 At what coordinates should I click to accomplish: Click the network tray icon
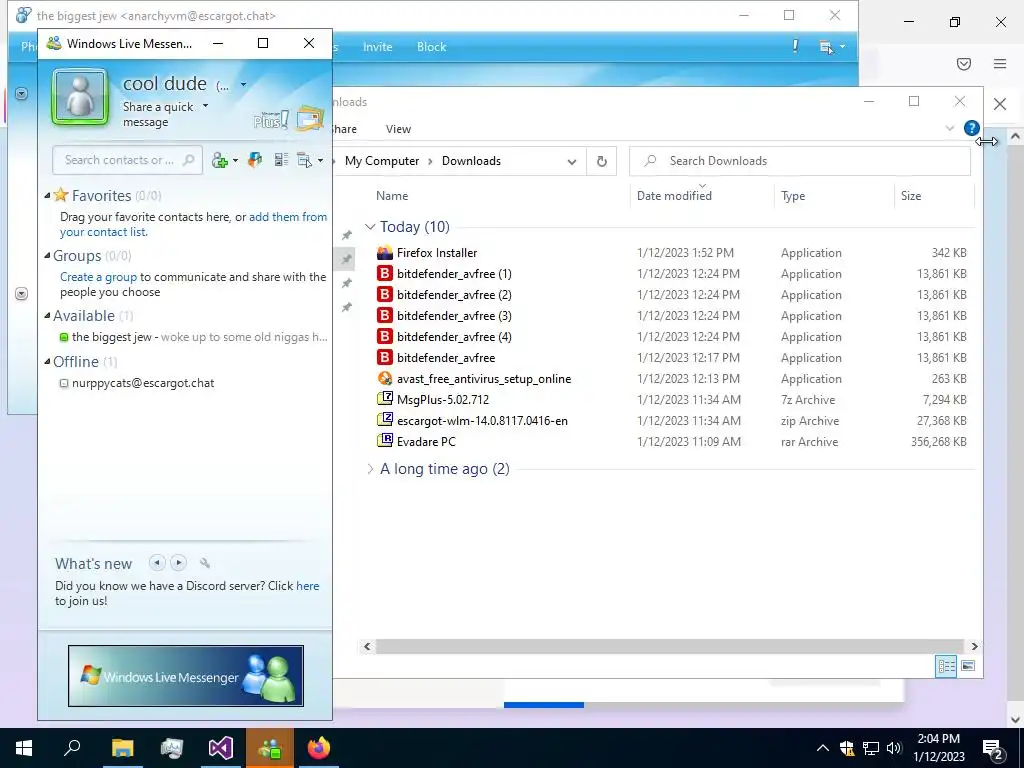tap(871, 748)
